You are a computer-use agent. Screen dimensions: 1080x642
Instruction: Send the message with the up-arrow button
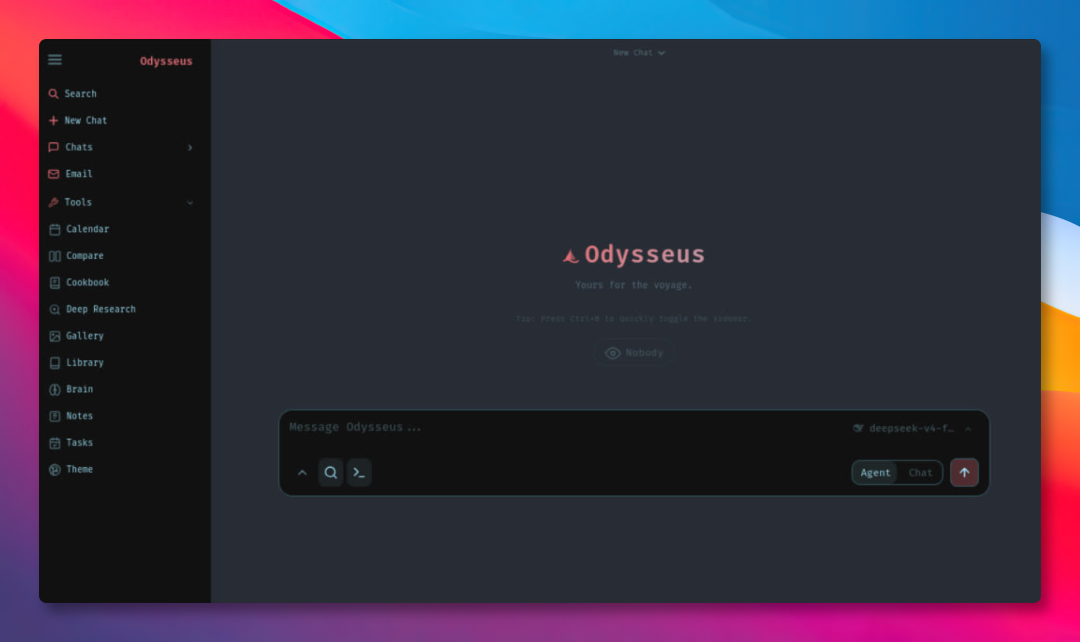coord(964,473)
